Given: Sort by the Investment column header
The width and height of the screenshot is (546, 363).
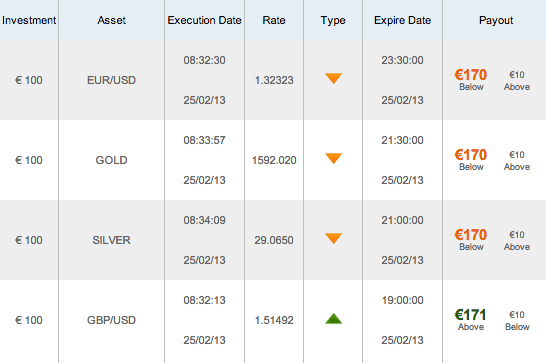Looking at the screenshot, I should pos(29,20).
